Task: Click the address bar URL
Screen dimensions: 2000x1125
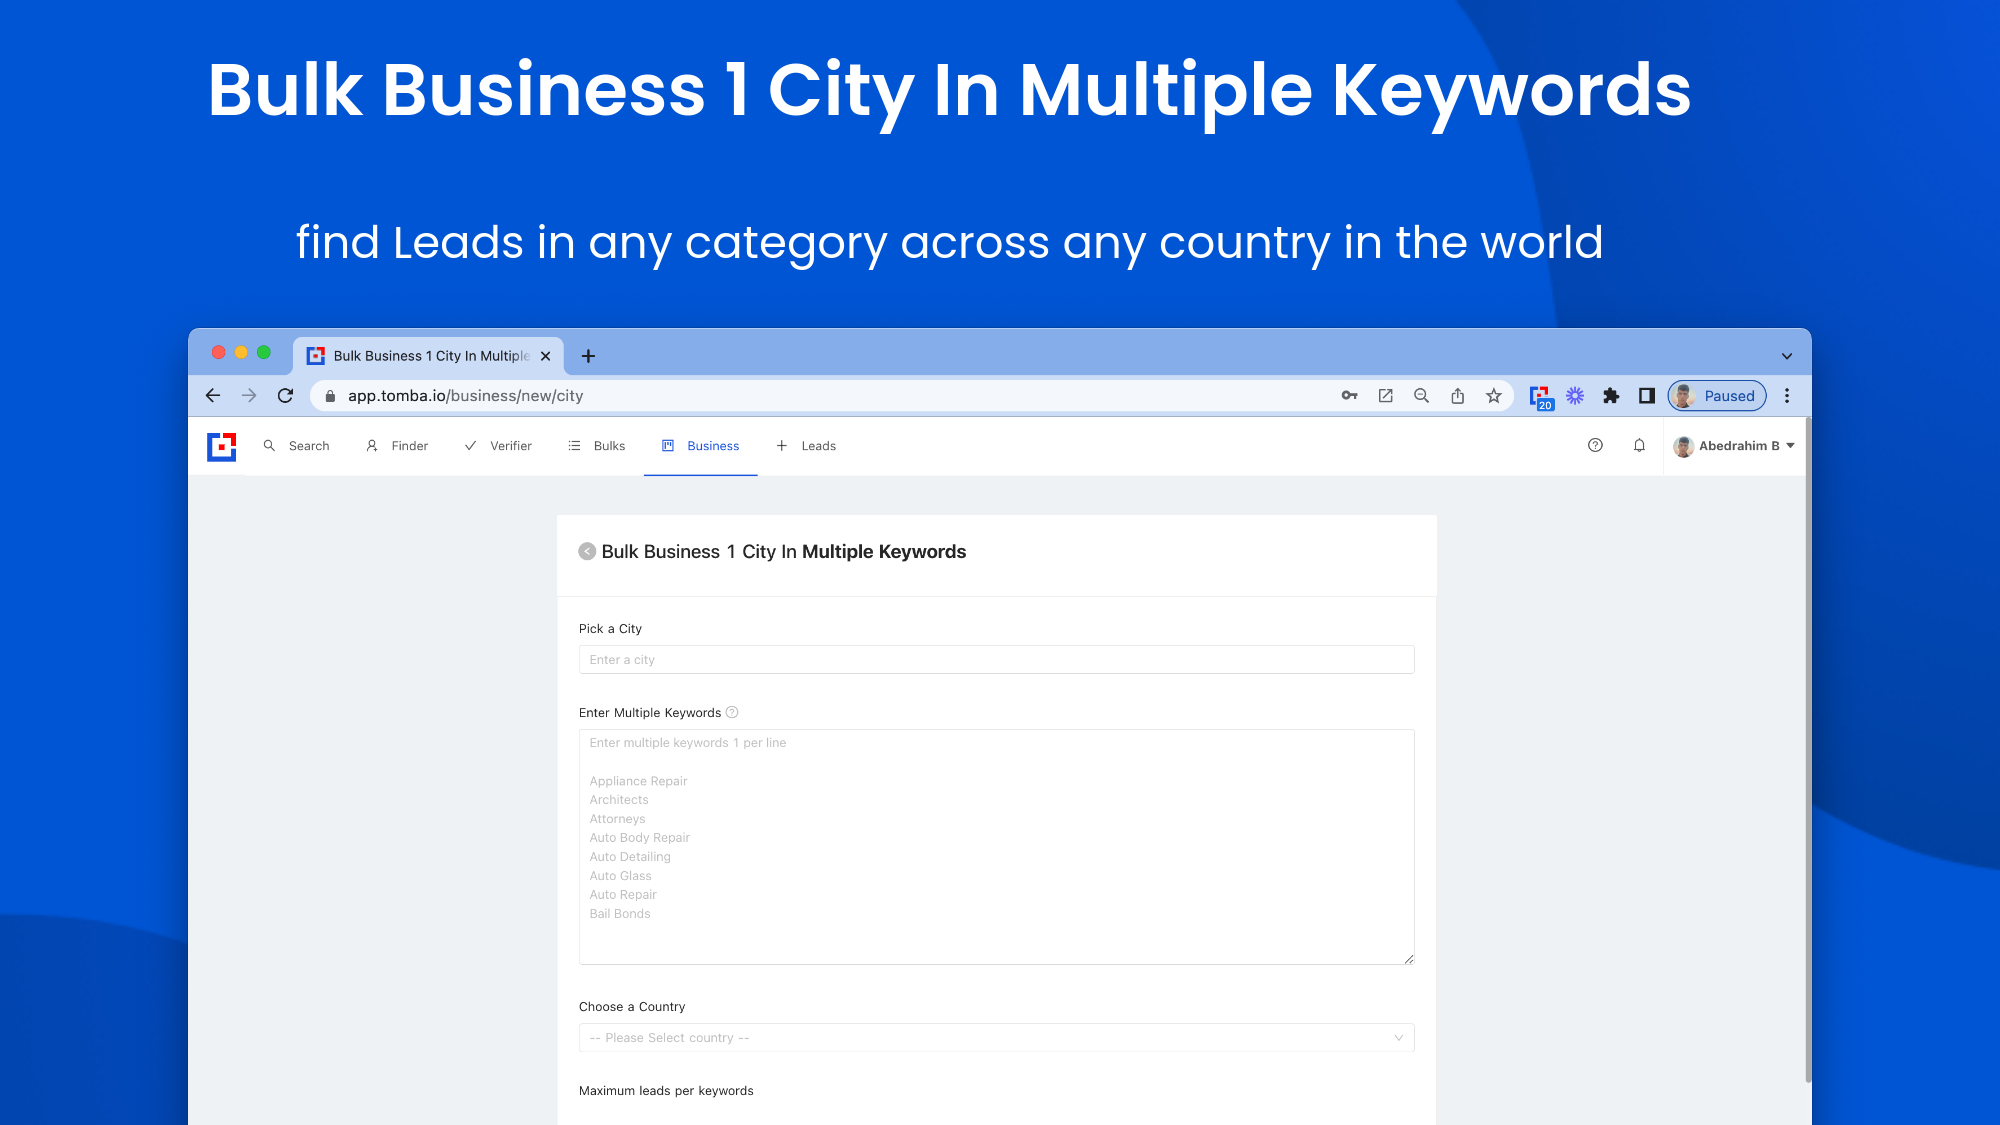Action: pos(465,396)
